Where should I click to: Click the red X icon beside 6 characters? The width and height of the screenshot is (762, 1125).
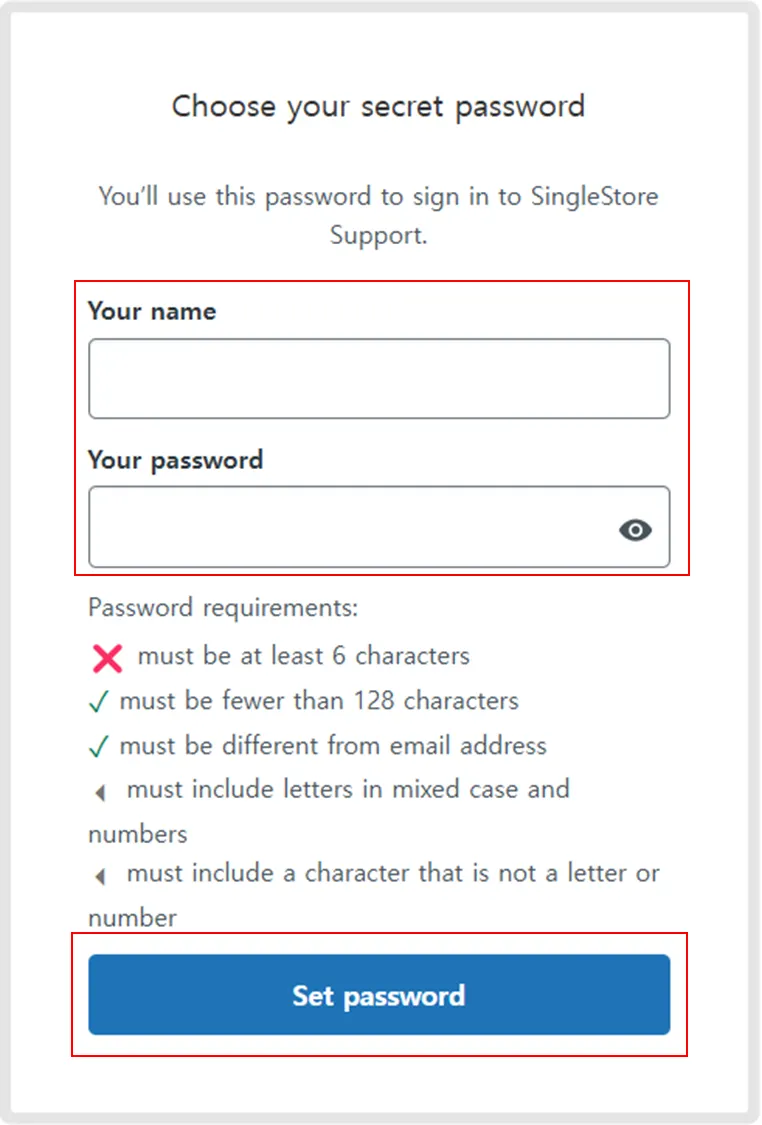point(107,658)
